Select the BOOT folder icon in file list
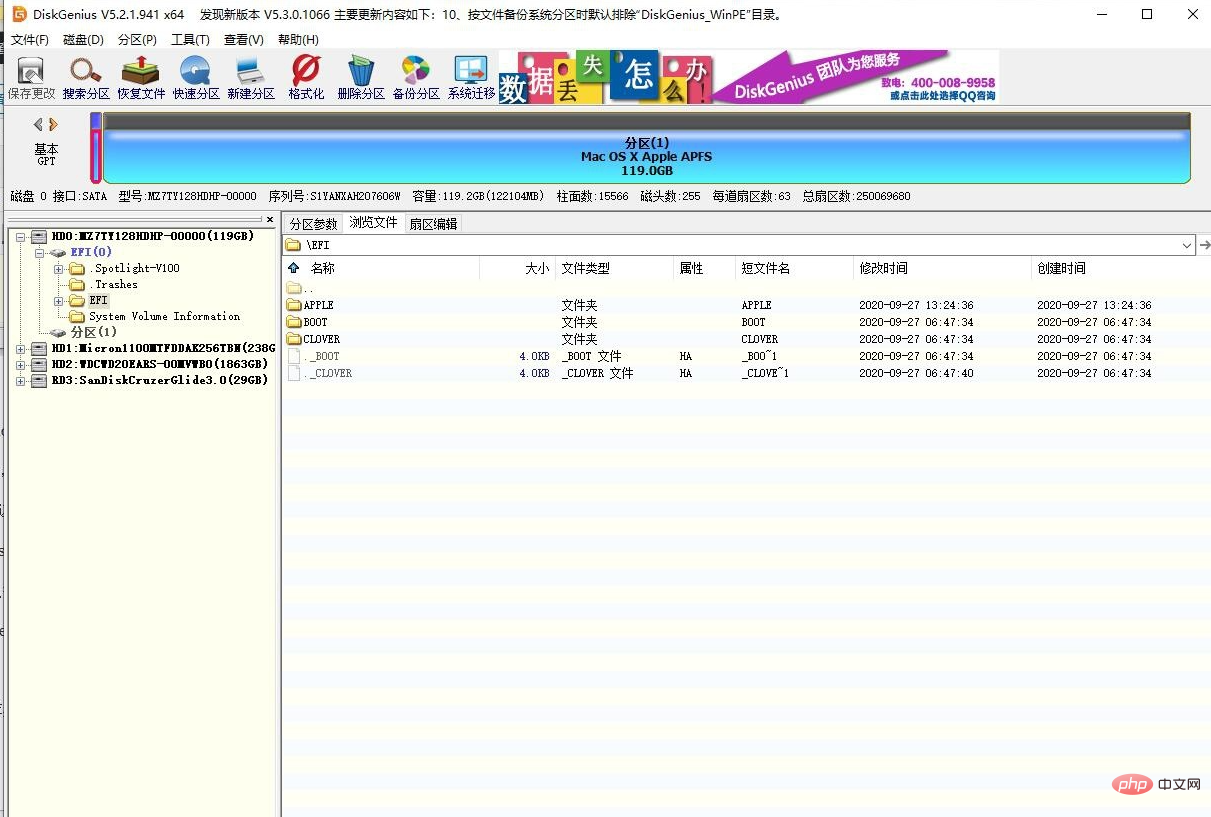This screenshot has height=817, width=1211. click(294, 322)
